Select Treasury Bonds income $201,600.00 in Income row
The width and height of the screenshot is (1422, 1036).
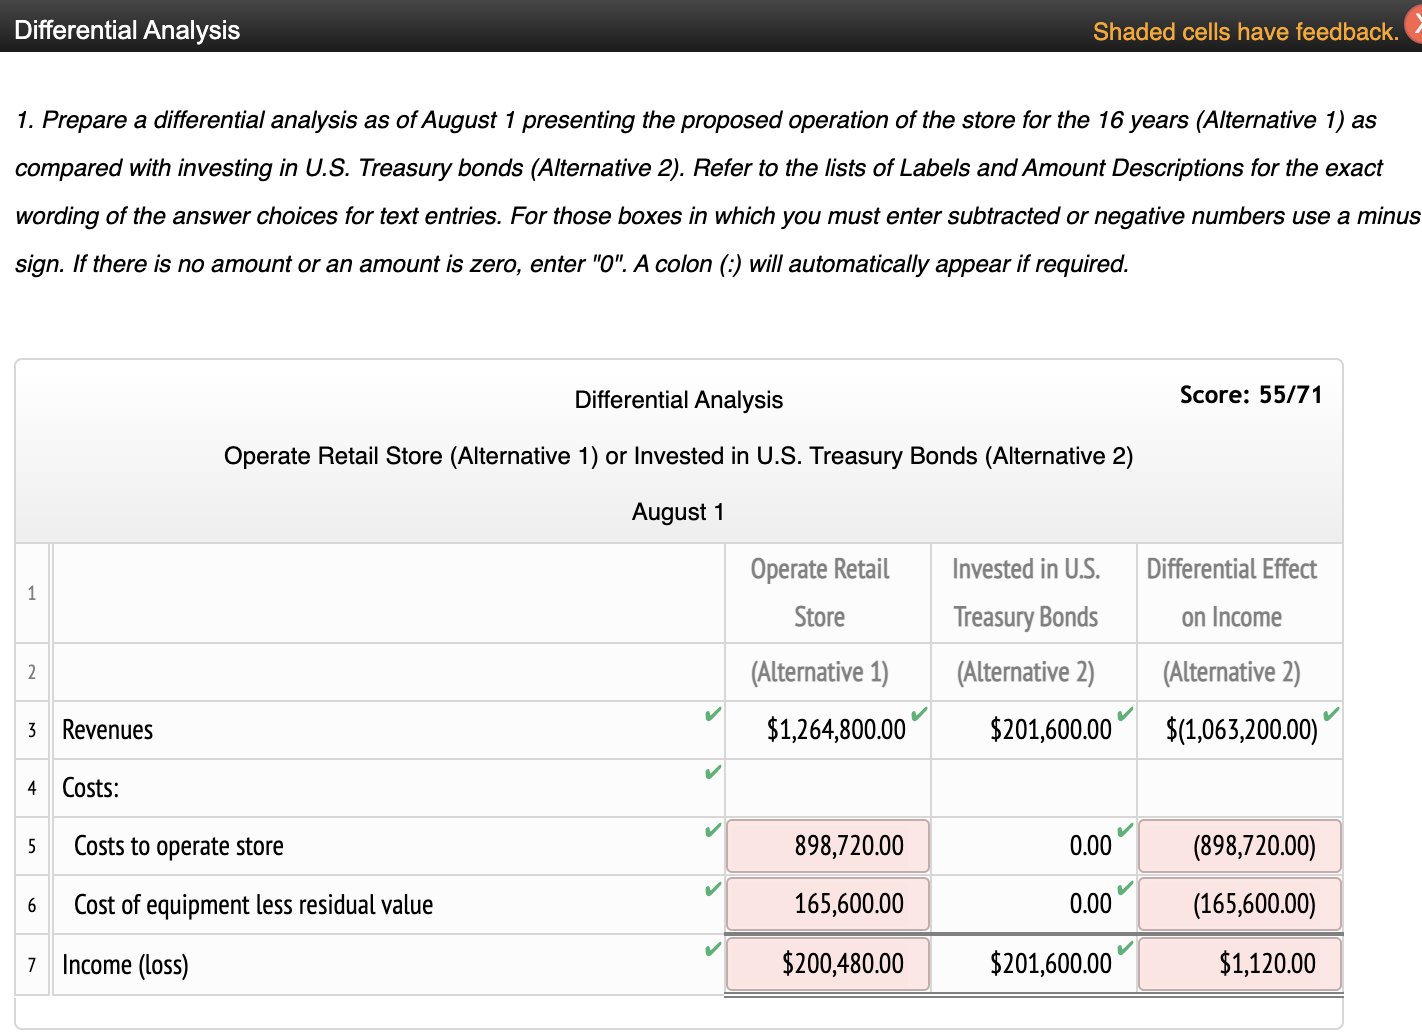click(1051, 964)
